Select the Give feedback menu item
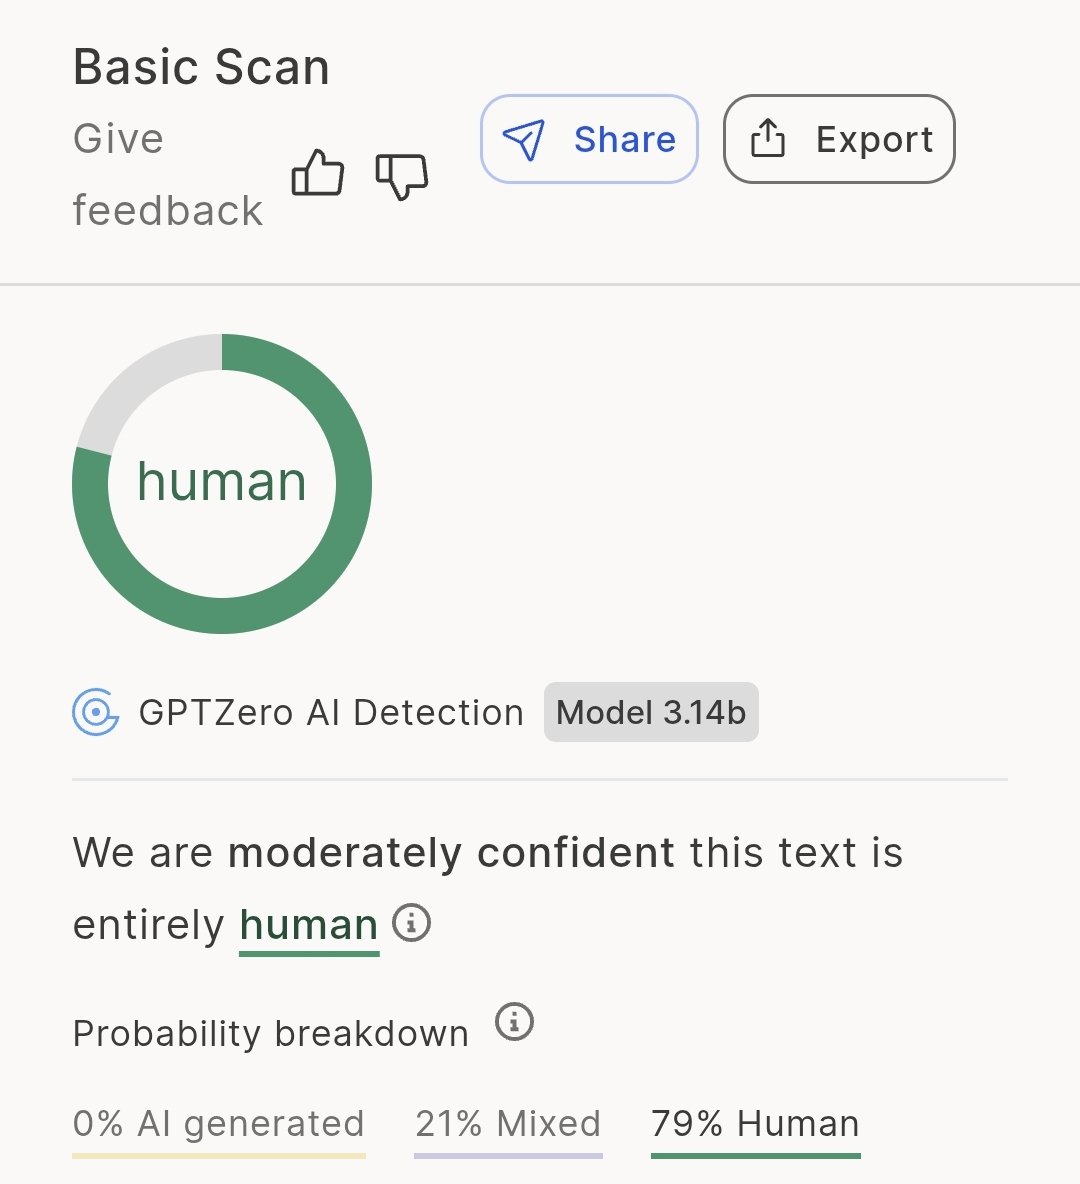Image resolution: width=1080 pixels, height=1184 pixels. point(167,173)
